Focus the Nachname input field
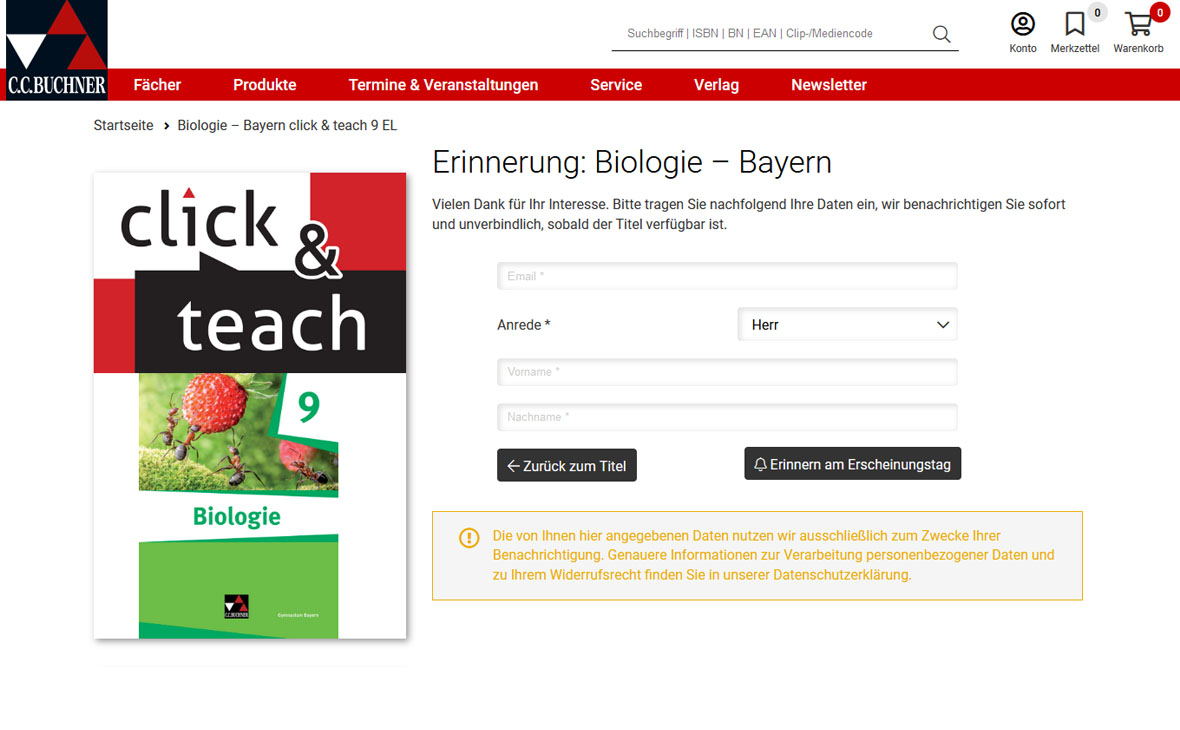The width and height of the screenshot is (1180, 730). point(727,417)
